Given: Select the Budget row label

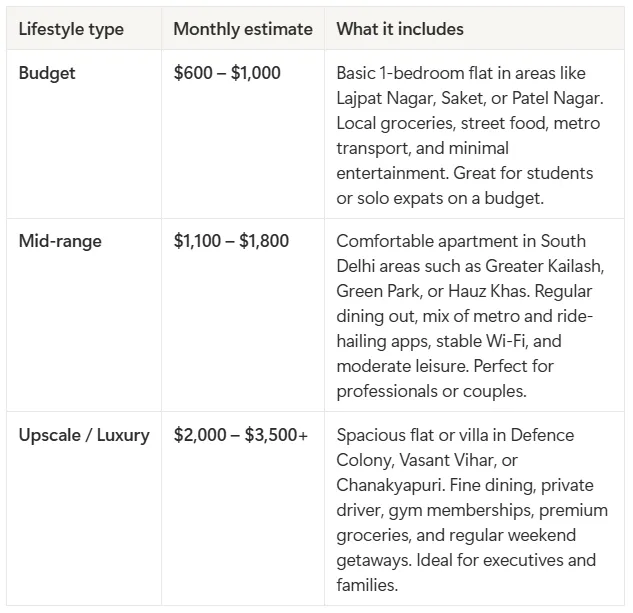Looking at the screenshot, I should tap(47, 73).
